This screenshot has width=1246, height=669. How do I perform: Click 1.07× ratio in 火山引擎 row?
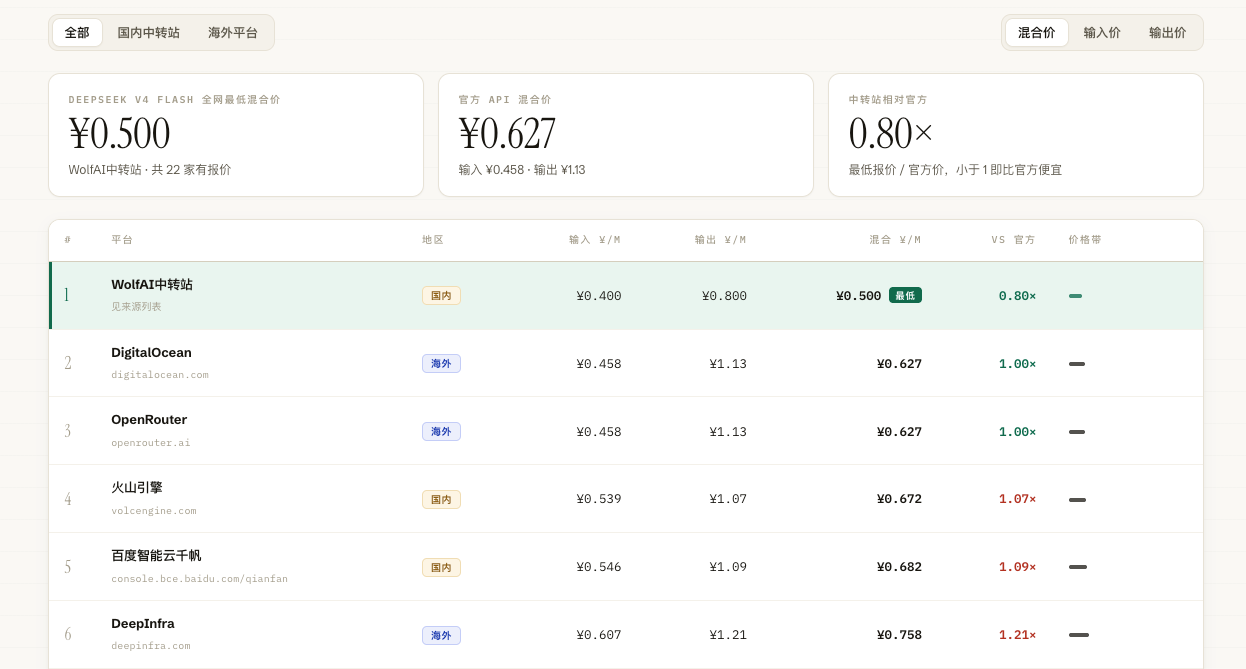point(1017,499)
